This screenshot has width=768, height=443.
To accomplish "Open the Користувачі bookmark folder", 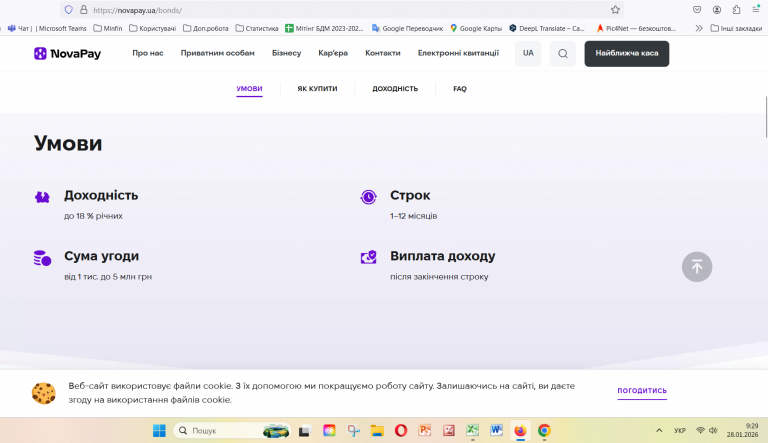I will click(x=152, y=28).
